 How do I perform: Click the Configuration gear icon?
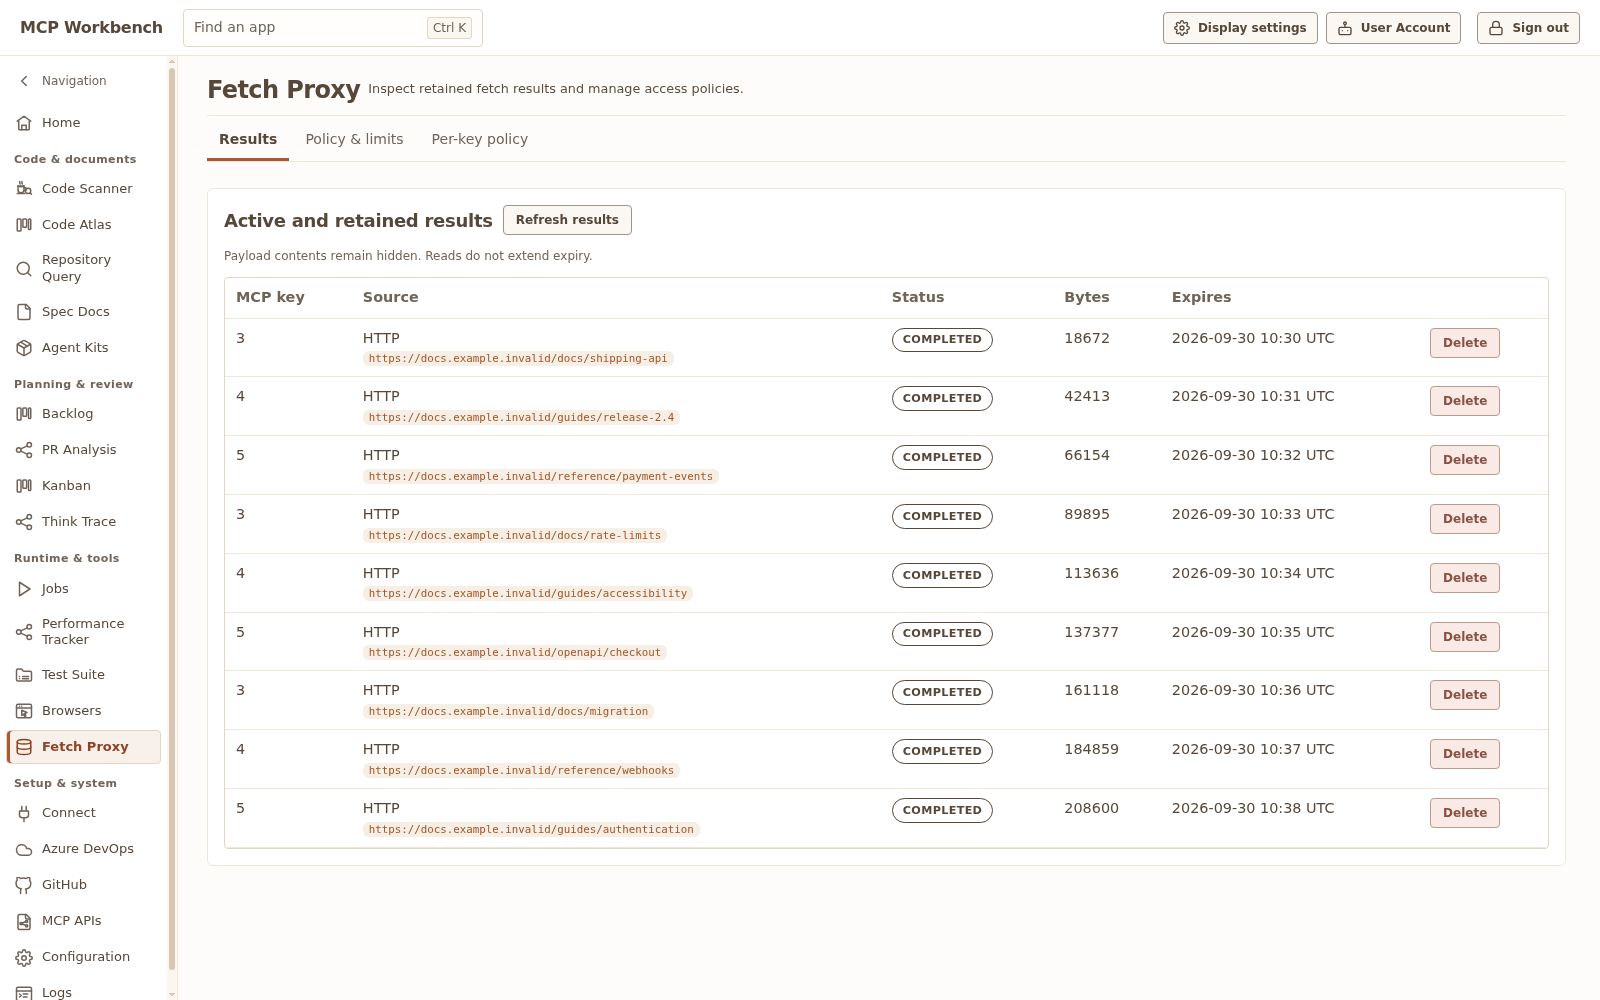[x=24, y=957]
